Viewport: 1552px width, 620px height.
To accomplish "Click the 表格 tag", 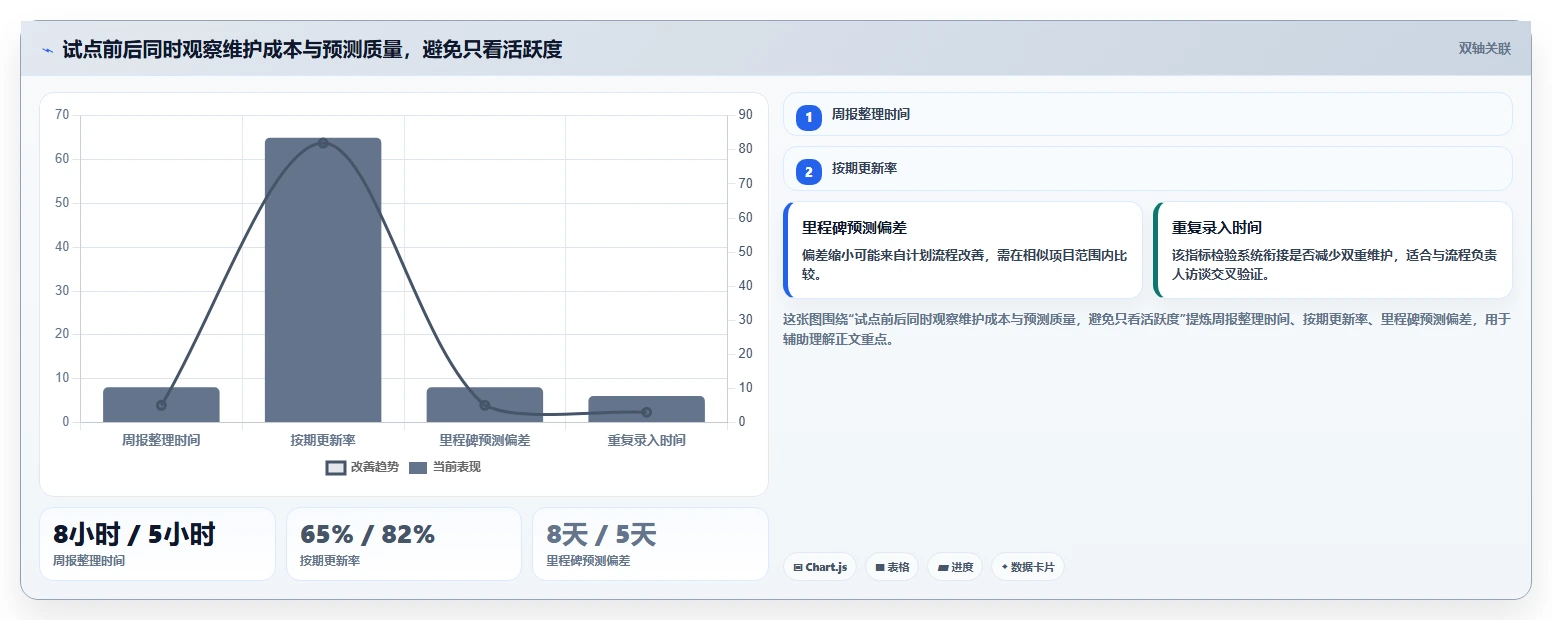I will (x=892, y=567).
